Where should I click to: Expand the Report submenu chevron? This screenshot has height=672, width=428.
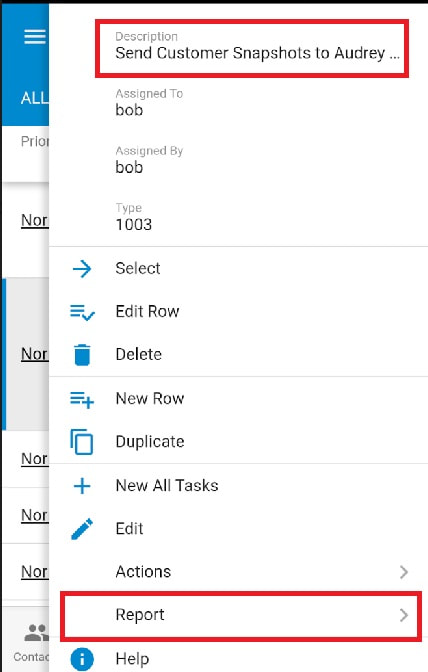pos(403,615)
